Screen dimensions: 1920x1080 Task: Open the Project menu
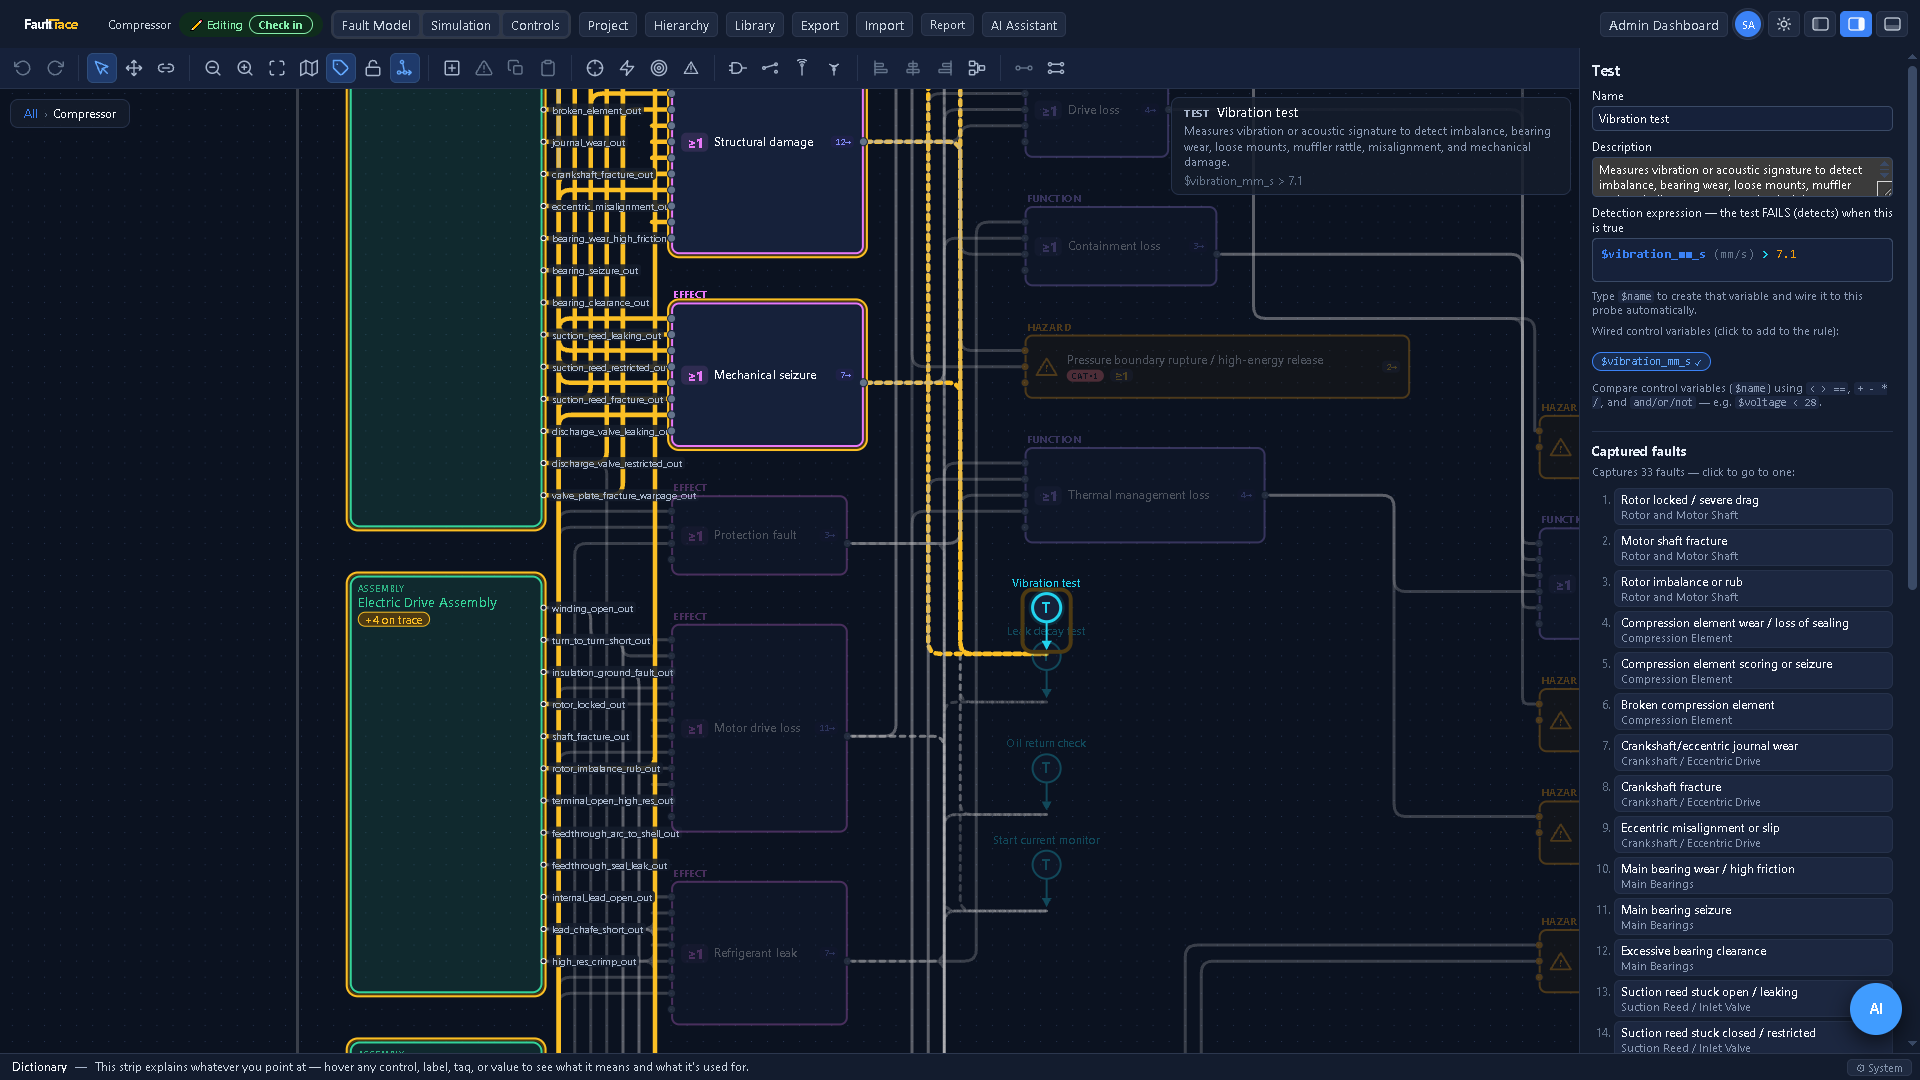click(x=608, y=25)
